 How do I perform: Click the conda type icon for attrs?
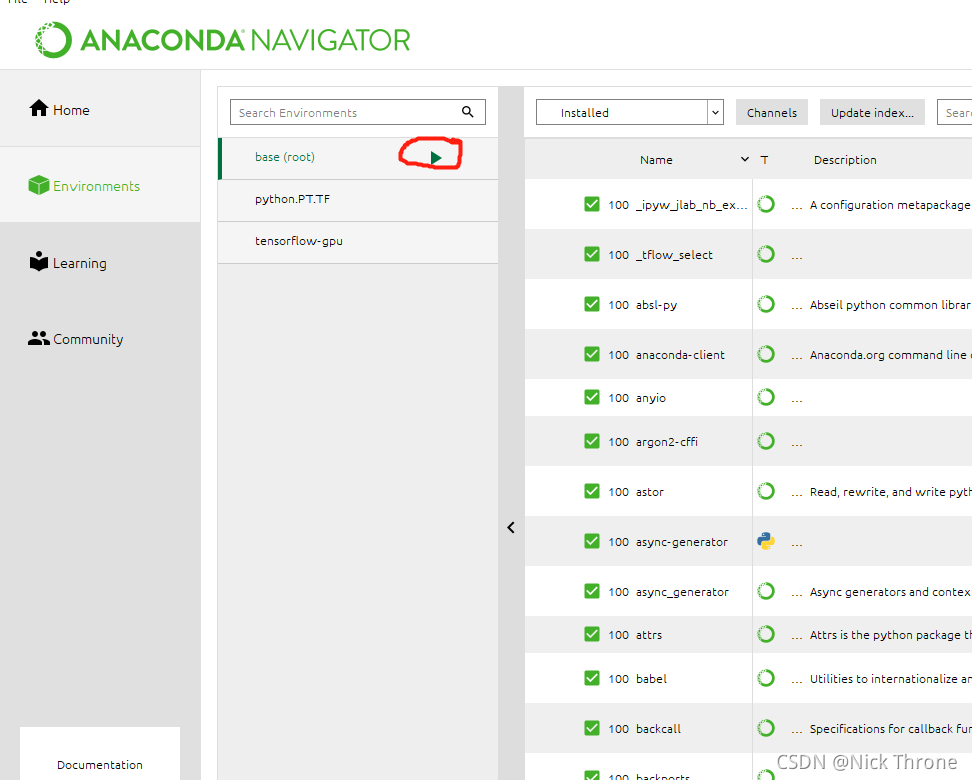pos(766,634)
